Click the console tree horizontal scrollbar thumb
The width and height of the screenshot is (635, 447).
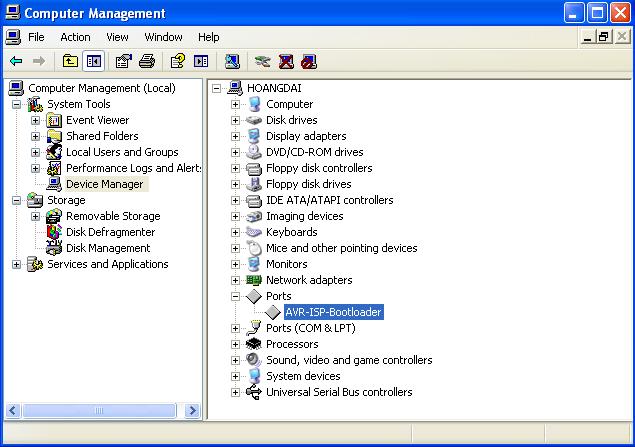click(99, 411)
